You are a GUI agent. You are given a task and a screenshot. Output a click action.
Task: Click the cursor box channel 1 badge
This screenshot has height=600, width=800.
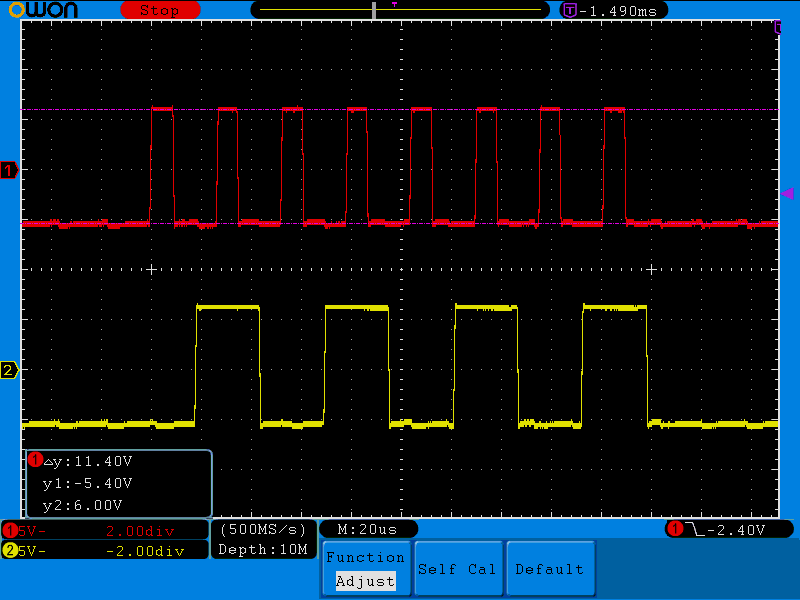point(35,460)
